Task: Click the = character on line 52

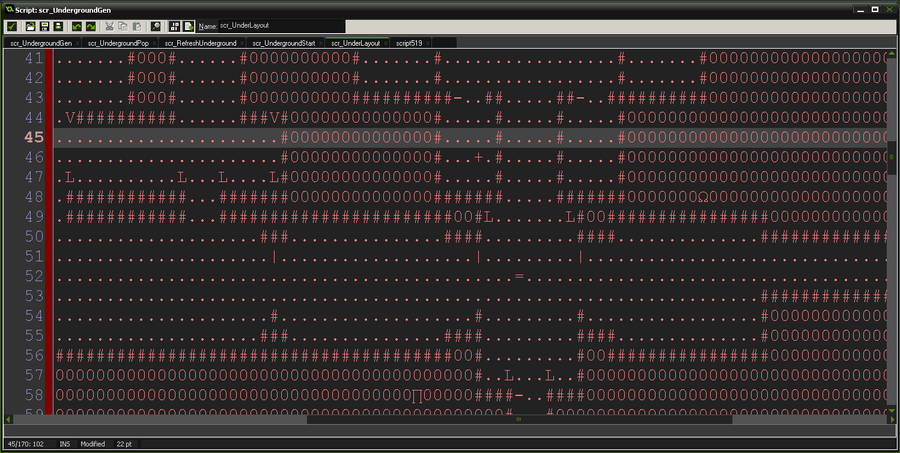Action: [x=519, y=277]
